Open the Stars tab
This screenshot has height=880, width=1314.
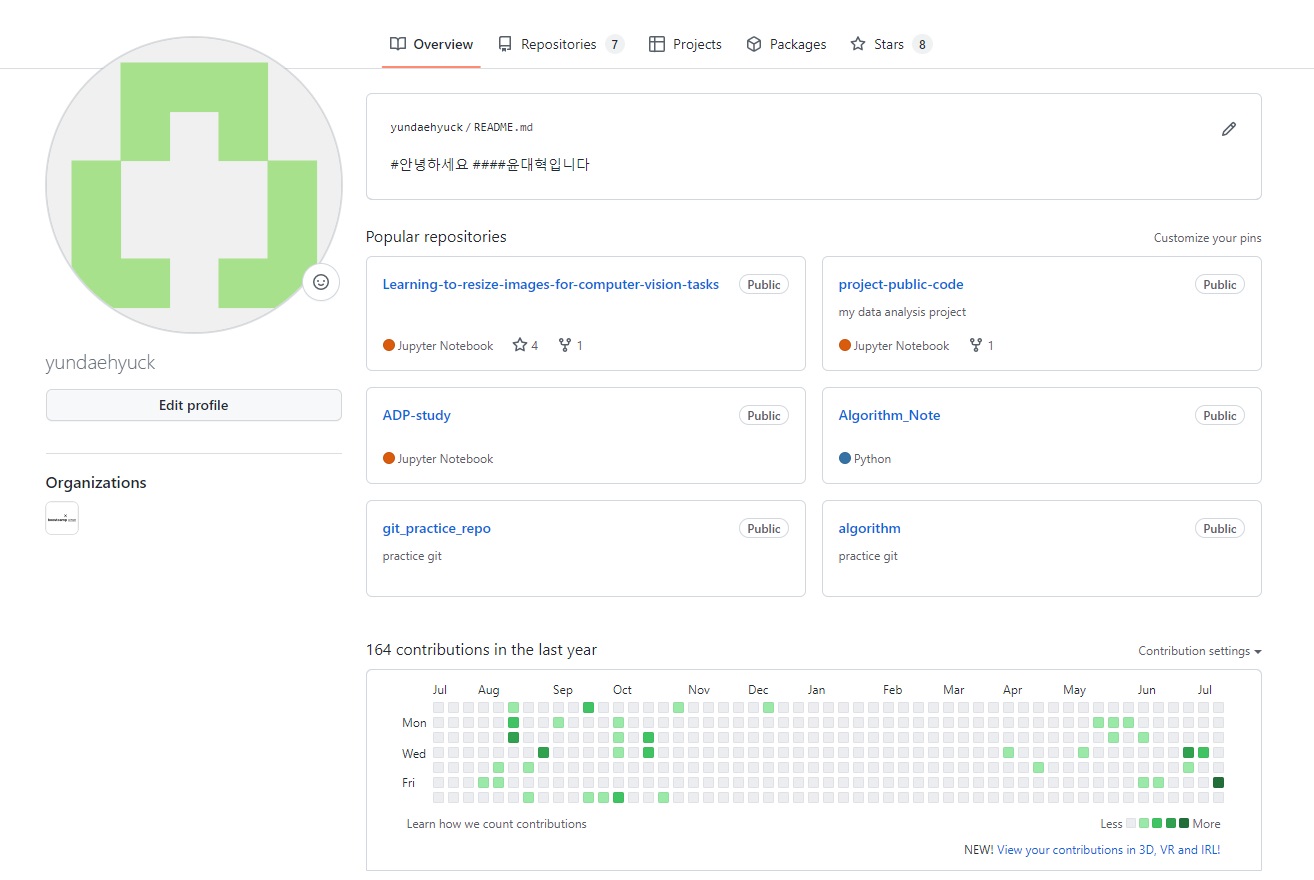[x=890, y=44]
